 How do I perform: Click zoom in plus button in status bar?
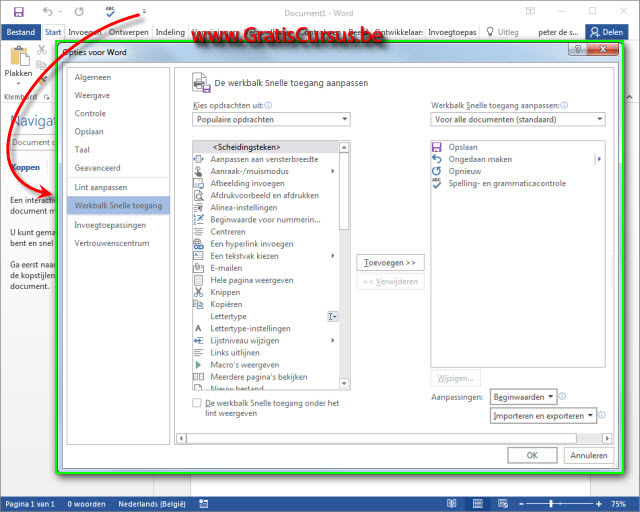click(x=598, y=504)
